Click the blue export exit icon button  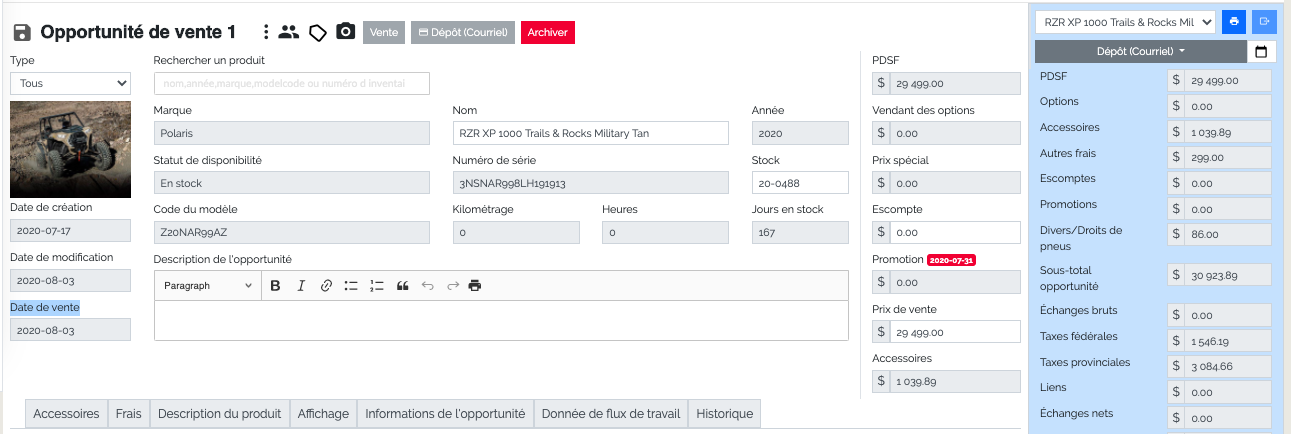pyautogui.click(x=1265, y=21)
